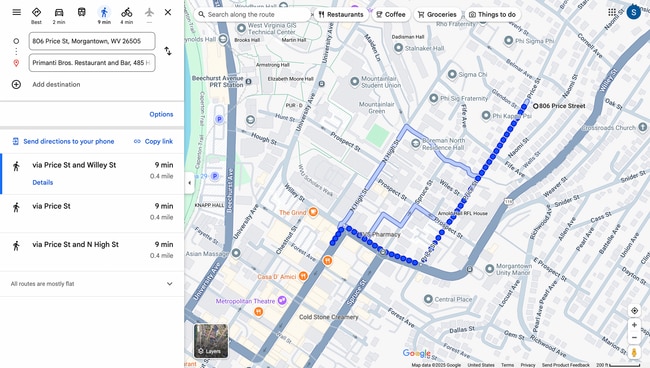650x368 pixels.
Task: Open Details for Willey St route
Action: click(x=43, y=182)
